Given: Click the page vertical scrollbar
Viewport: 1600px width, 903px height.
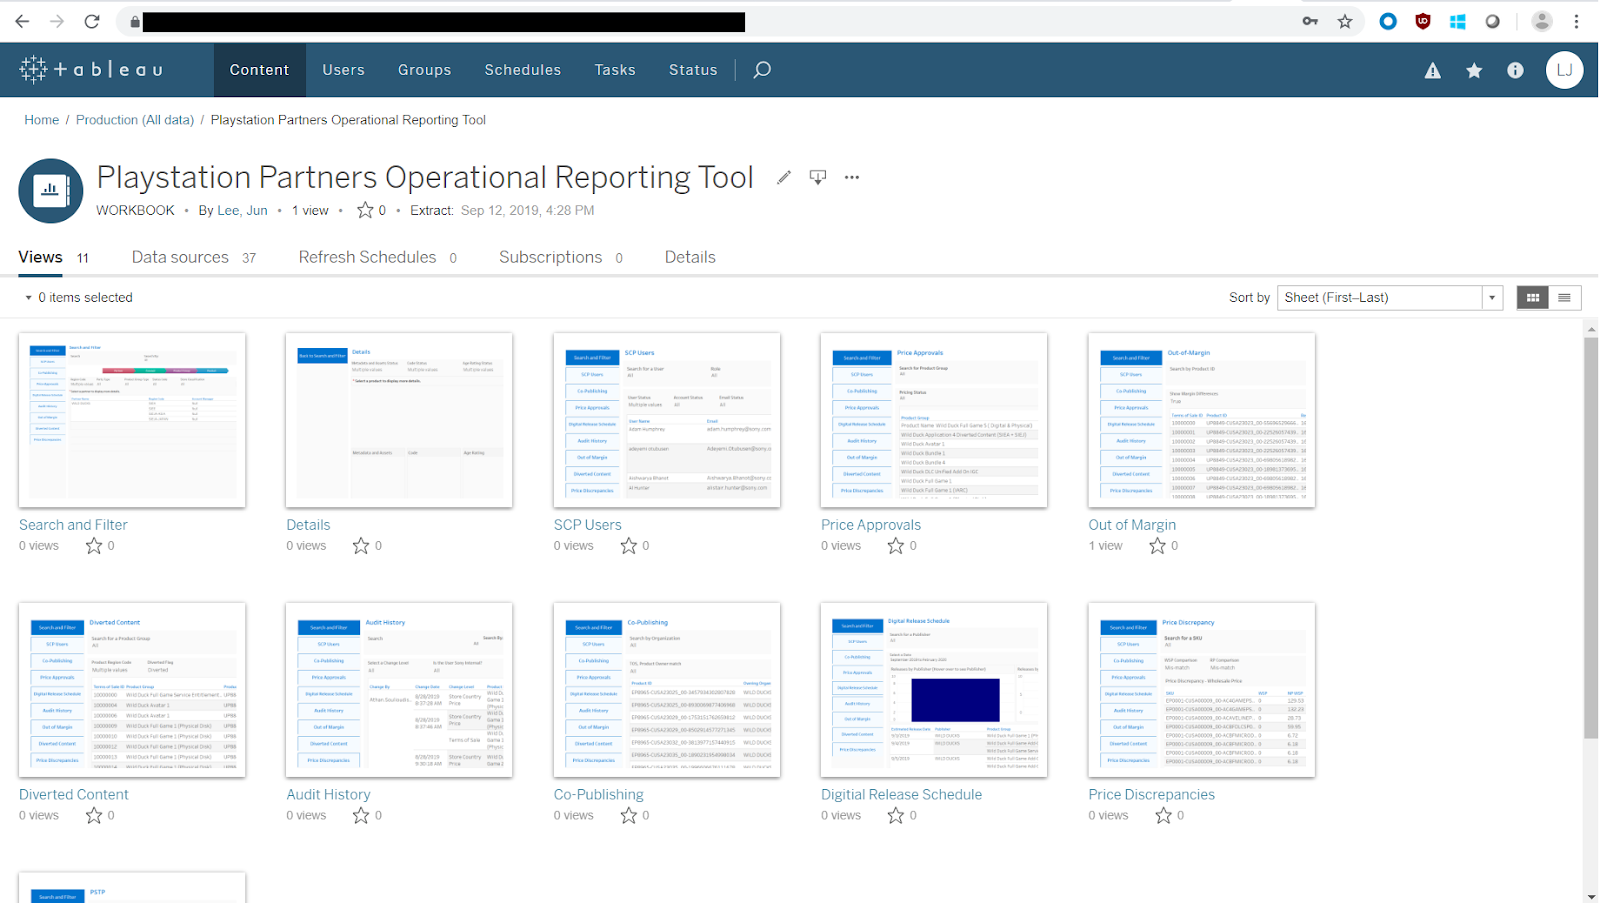Looking at the screenshot, I should (1591, 538).
